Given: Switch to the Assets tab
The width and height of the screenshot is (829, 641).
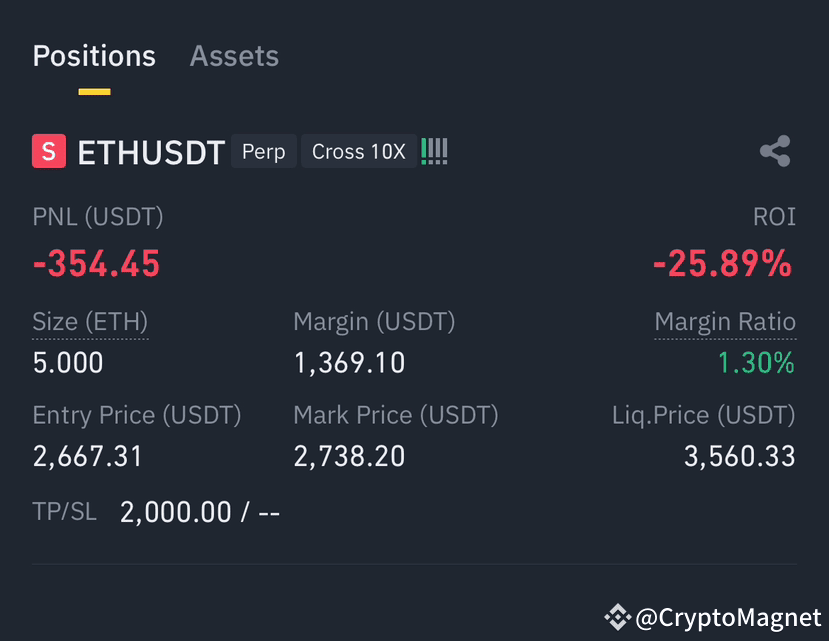Looking at the screenshot, I should (x=233, y=57).
